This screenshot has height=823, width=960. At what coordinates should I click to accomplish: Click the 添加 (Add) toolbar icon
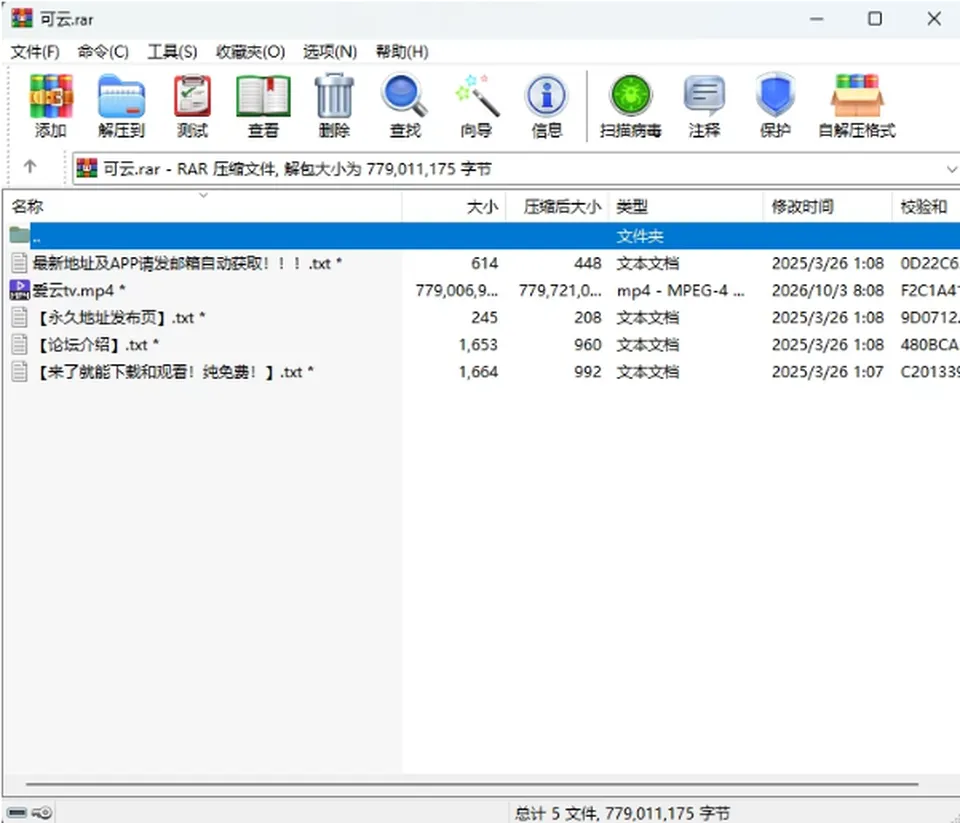pyautogui.click(x=51, y=96)
